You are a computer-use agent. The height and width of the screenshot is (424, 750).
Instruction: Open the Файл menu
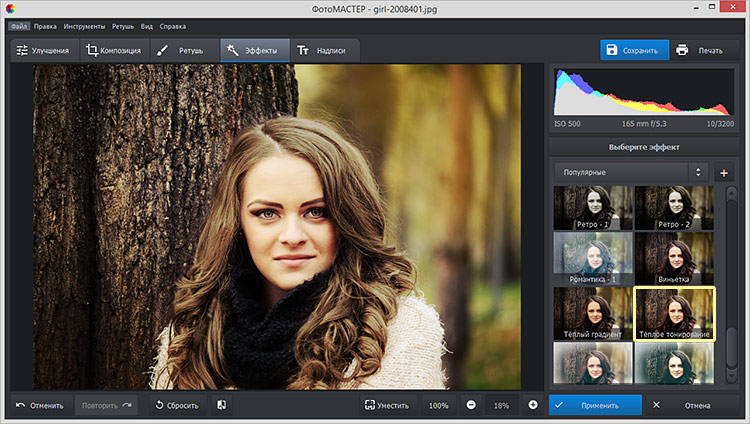18,25
